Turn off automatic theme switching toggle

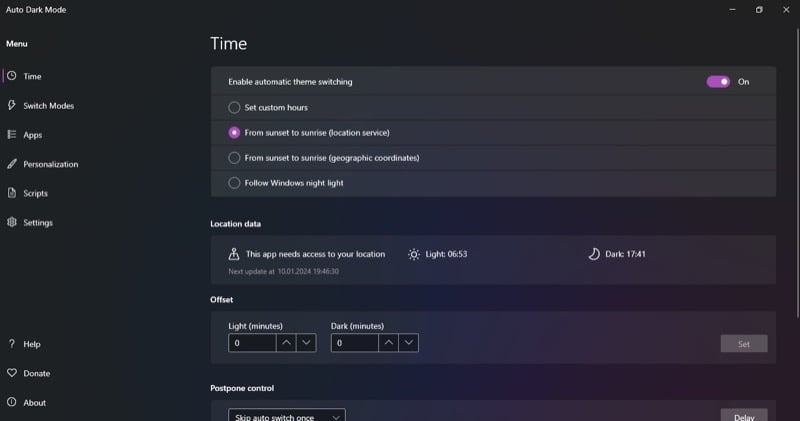(718, 82)
